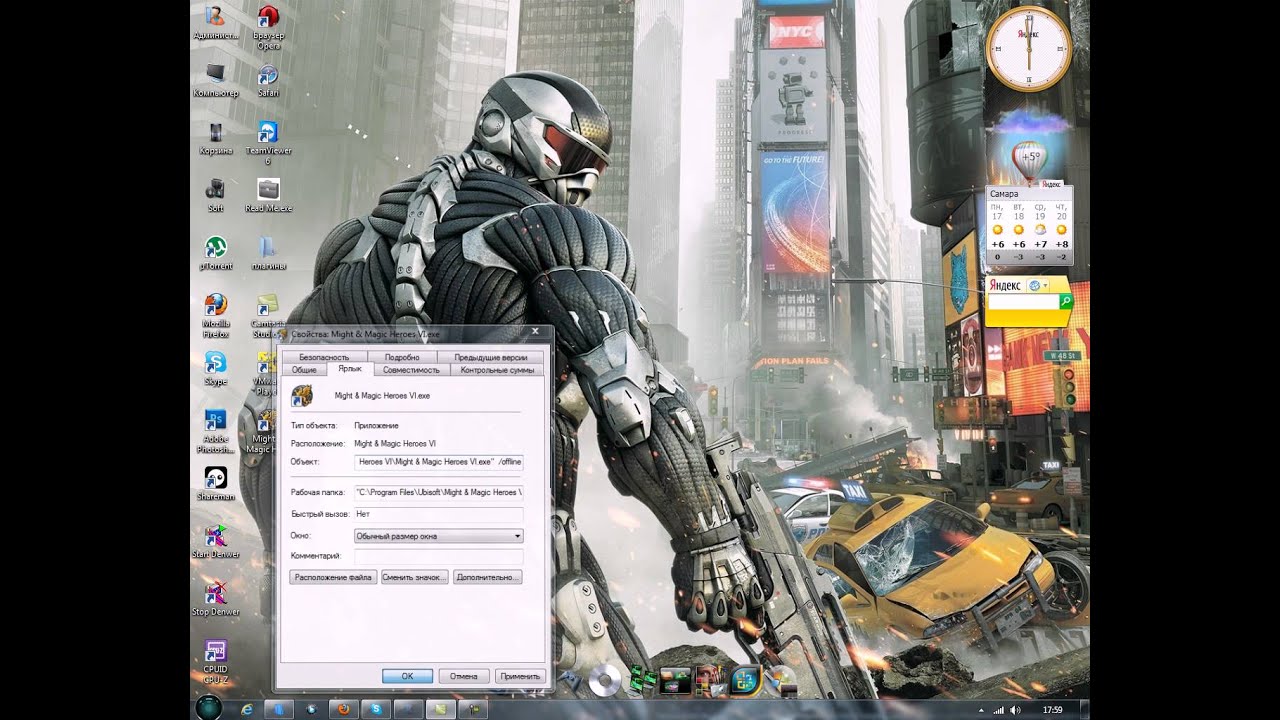The image size is (1280, 720).
Task: Launch the TeamViewer 6 shortcut
Action: coord(268,142)
